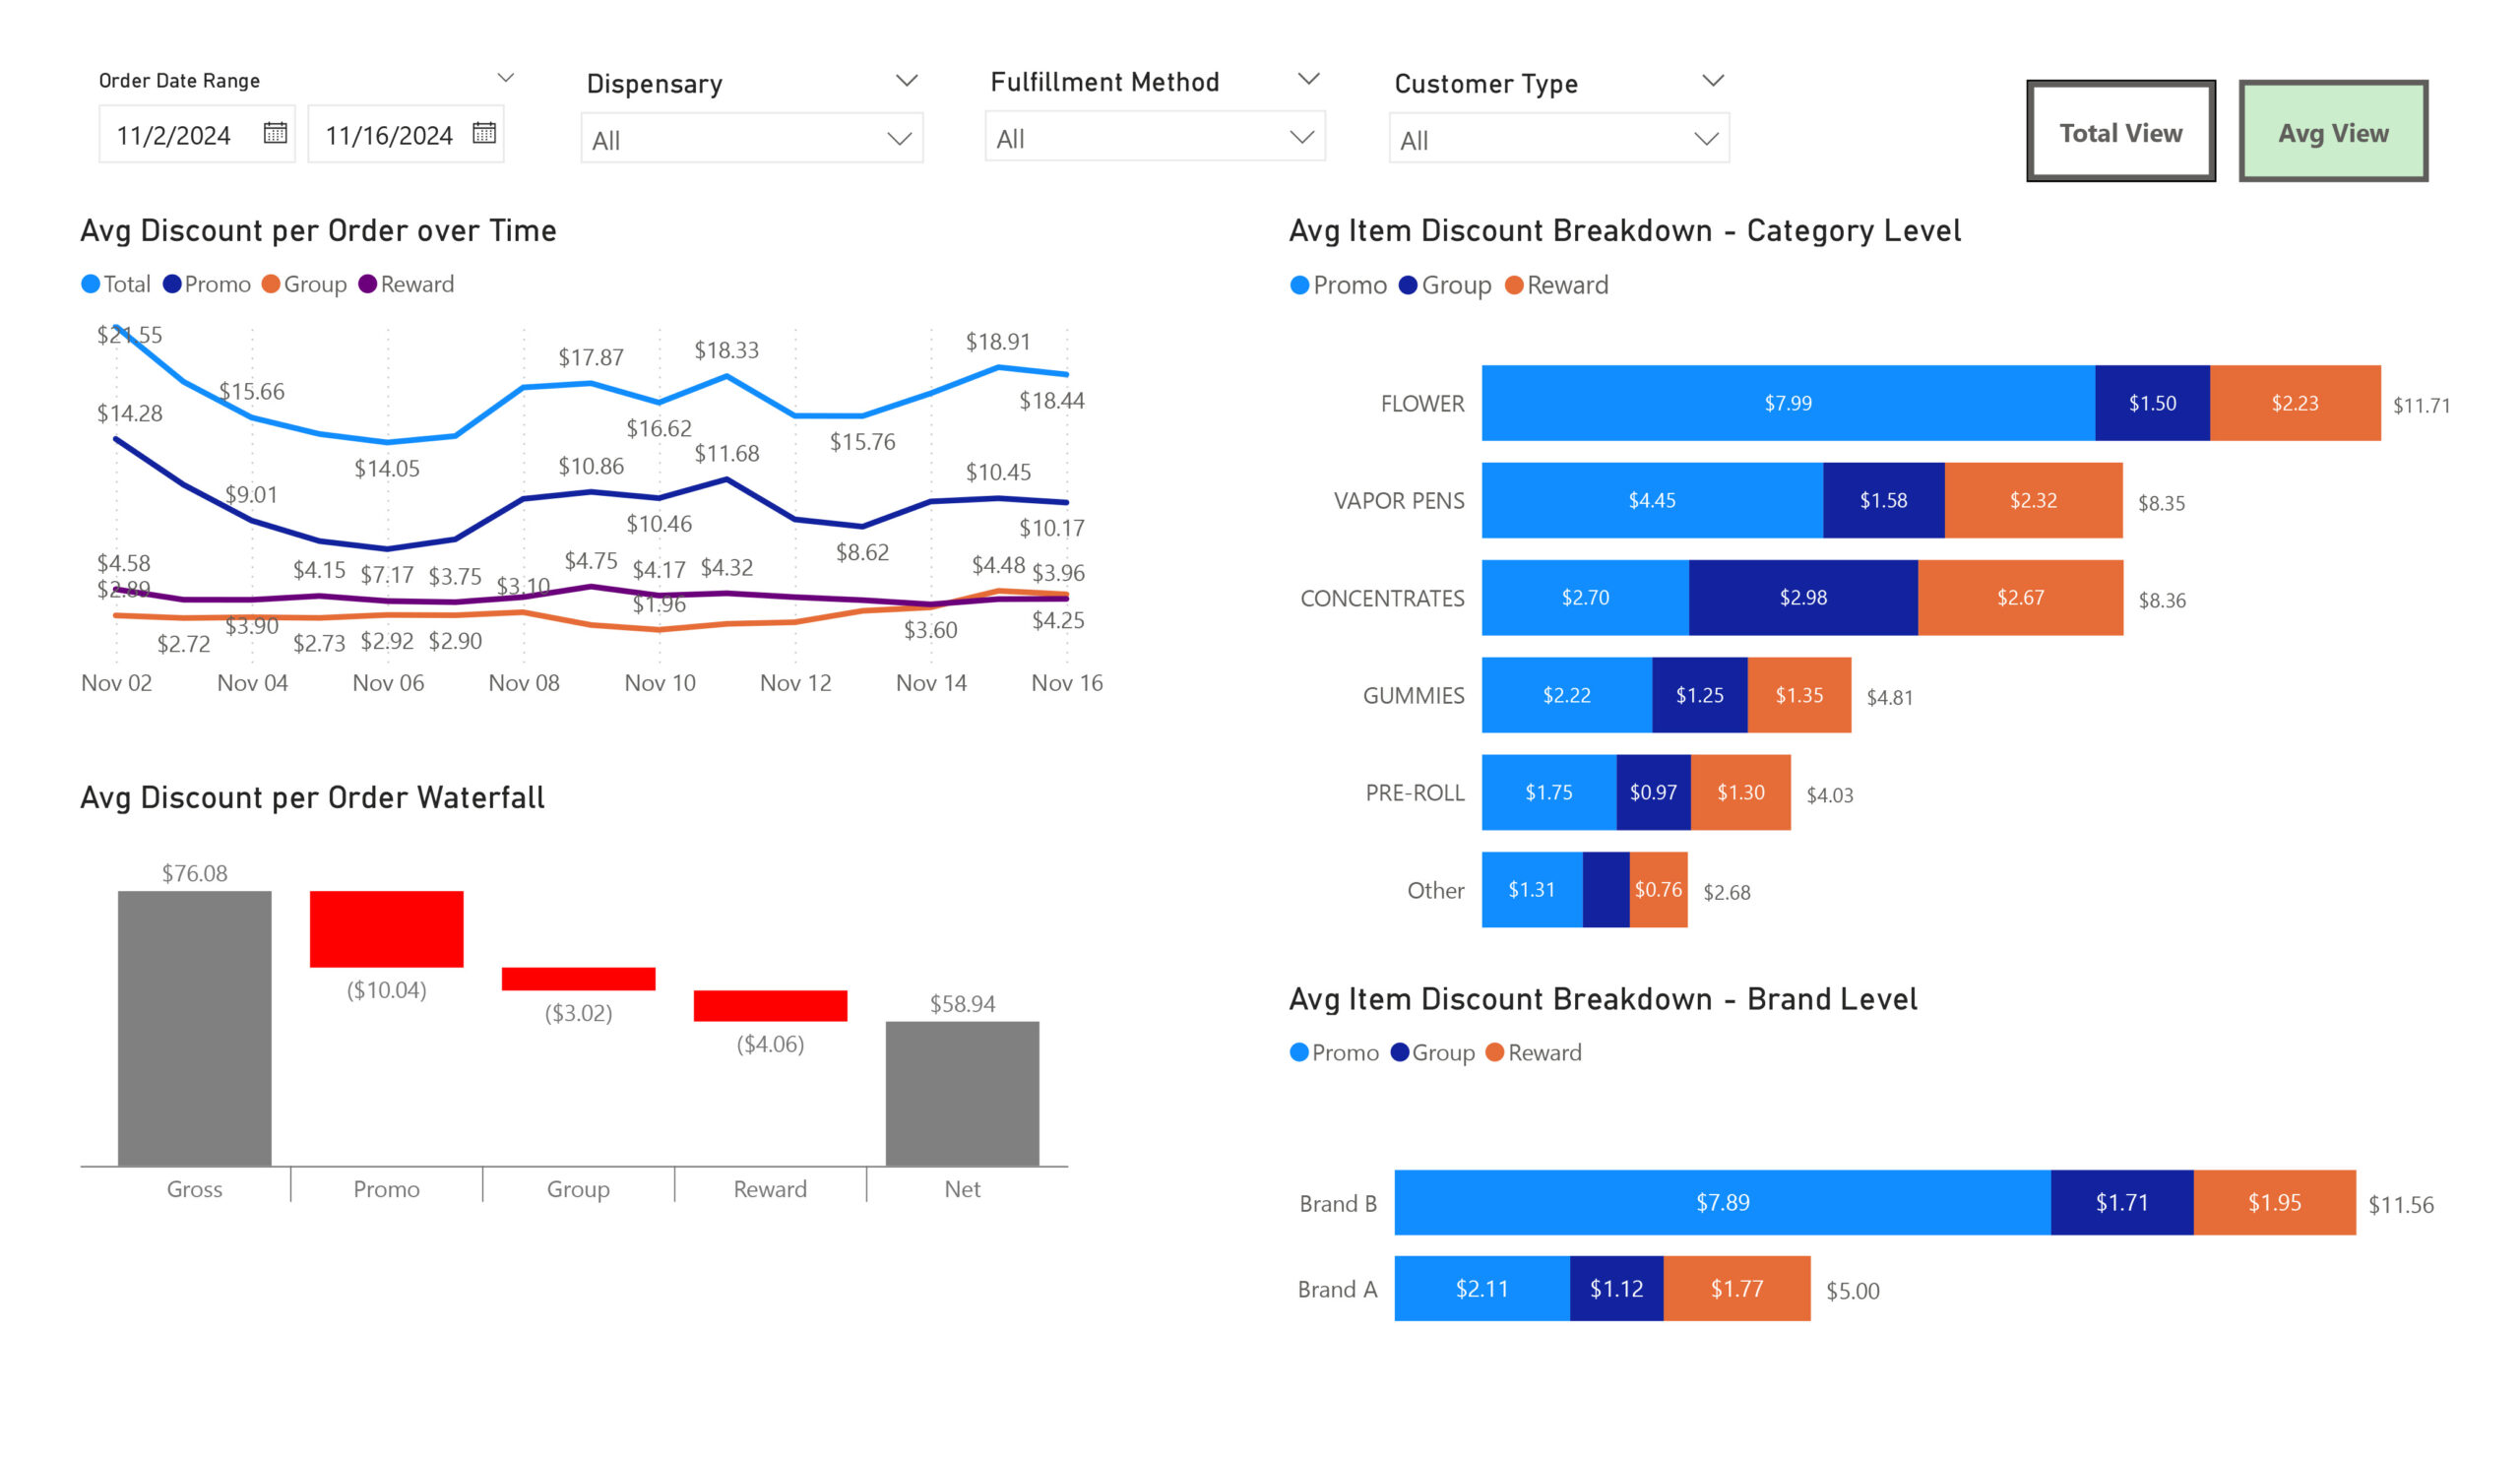Open the Dispensary All dropdown
The width and height of the screenshot is (2520, 1457).
(x=751, y=139)
